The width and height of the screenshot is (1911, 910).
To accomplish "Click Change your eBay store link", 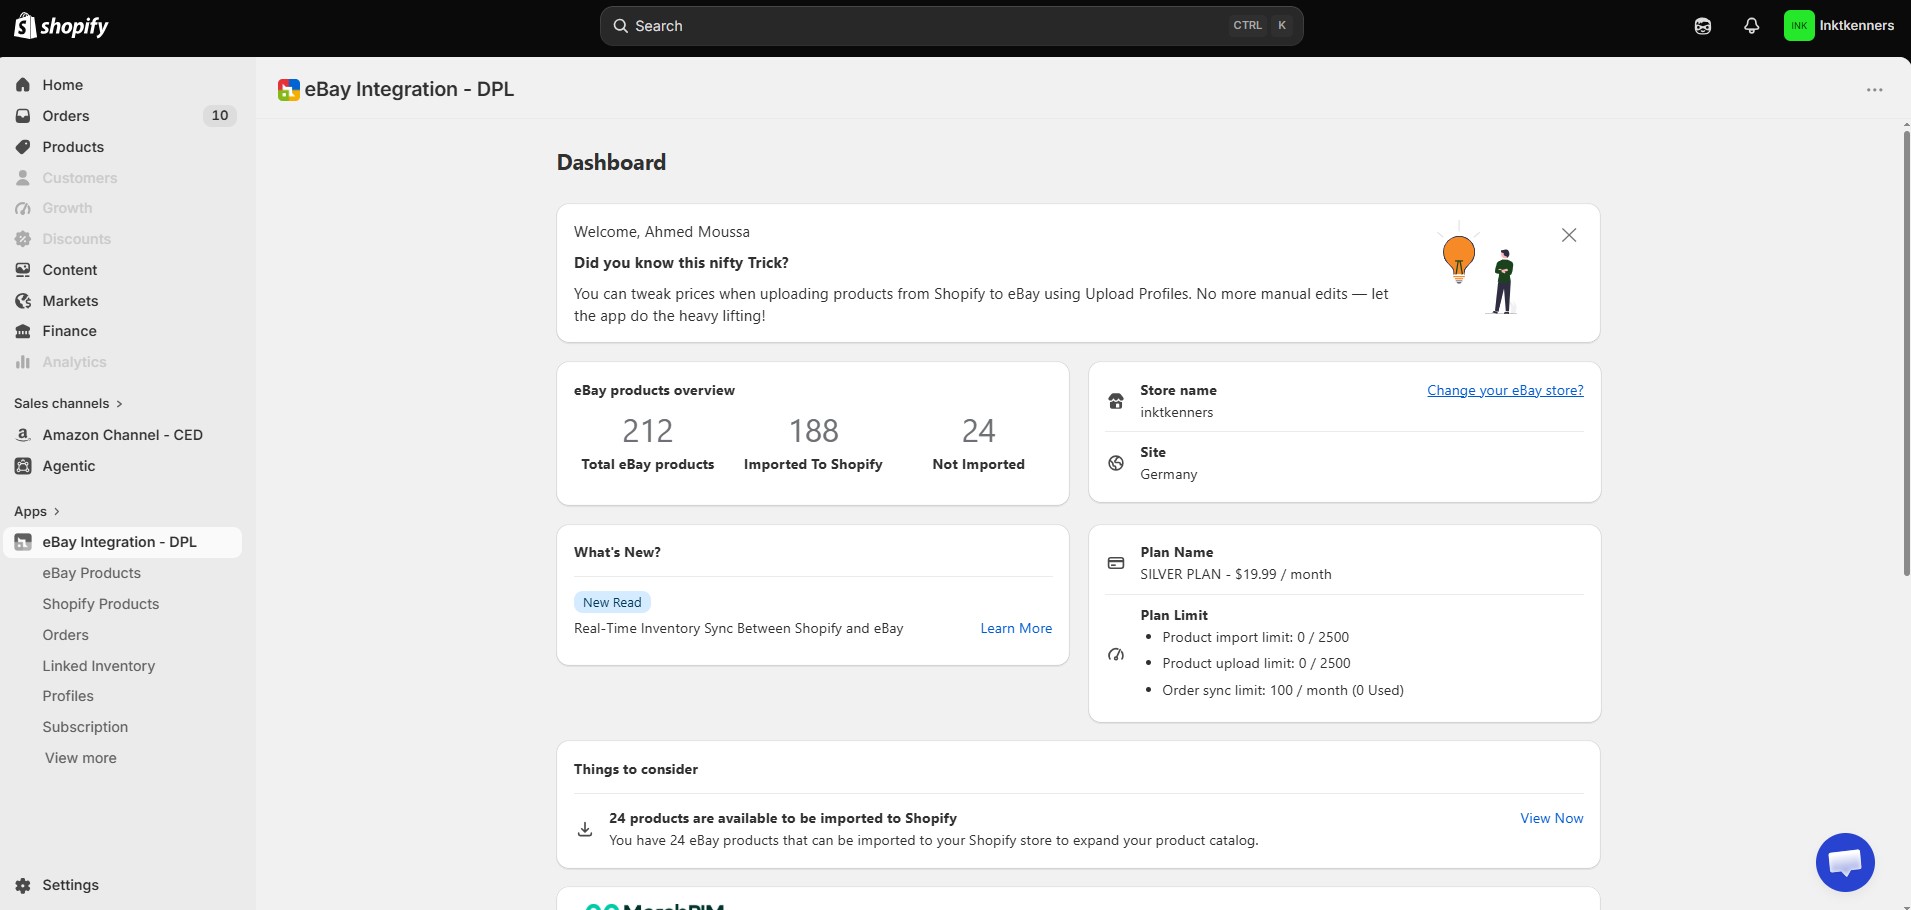I will tap(1505, 390).
